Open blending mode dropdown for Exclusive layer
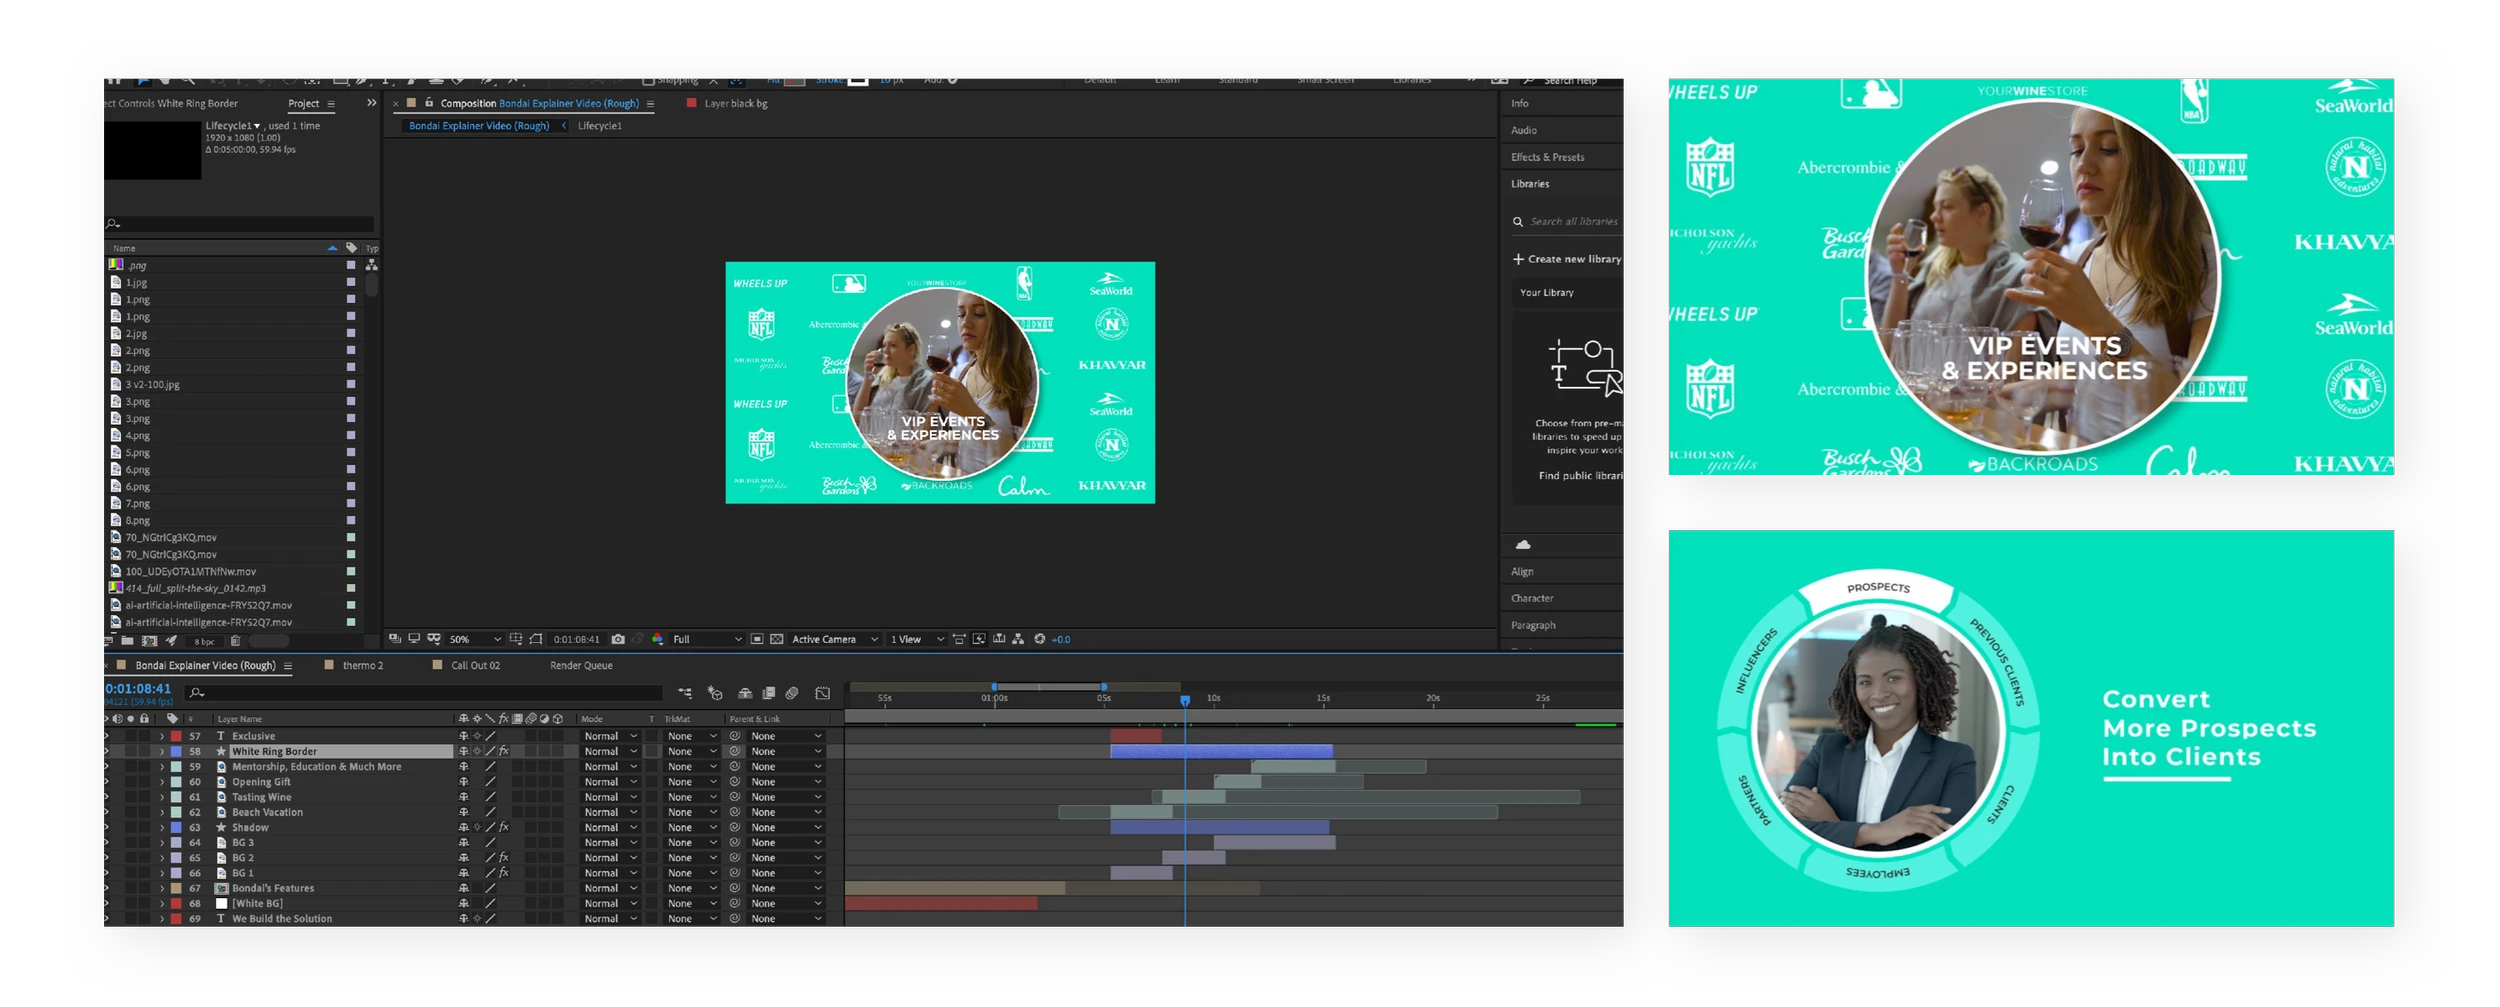Viewport: 2500px width, 1007px height. coord(610,736)
